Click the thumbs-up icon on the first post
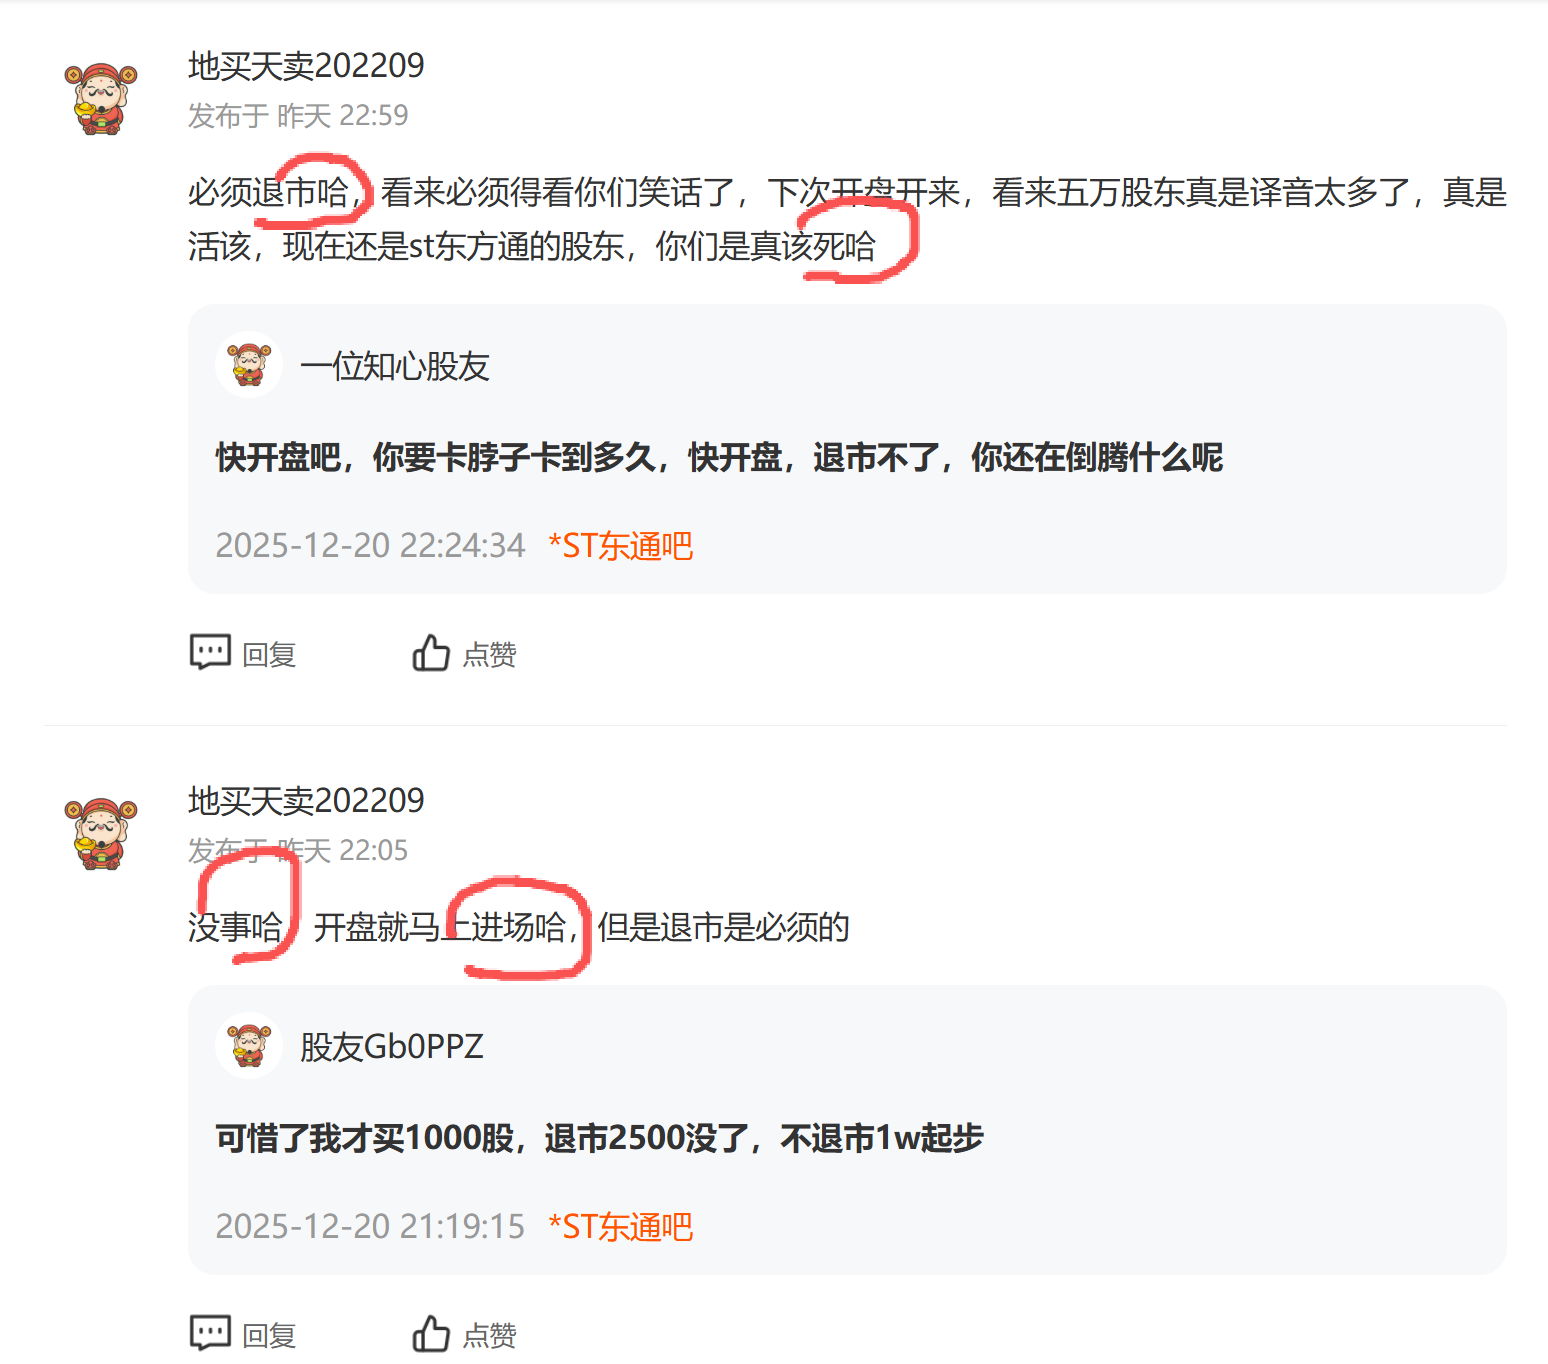 click(x=431, y=652)
